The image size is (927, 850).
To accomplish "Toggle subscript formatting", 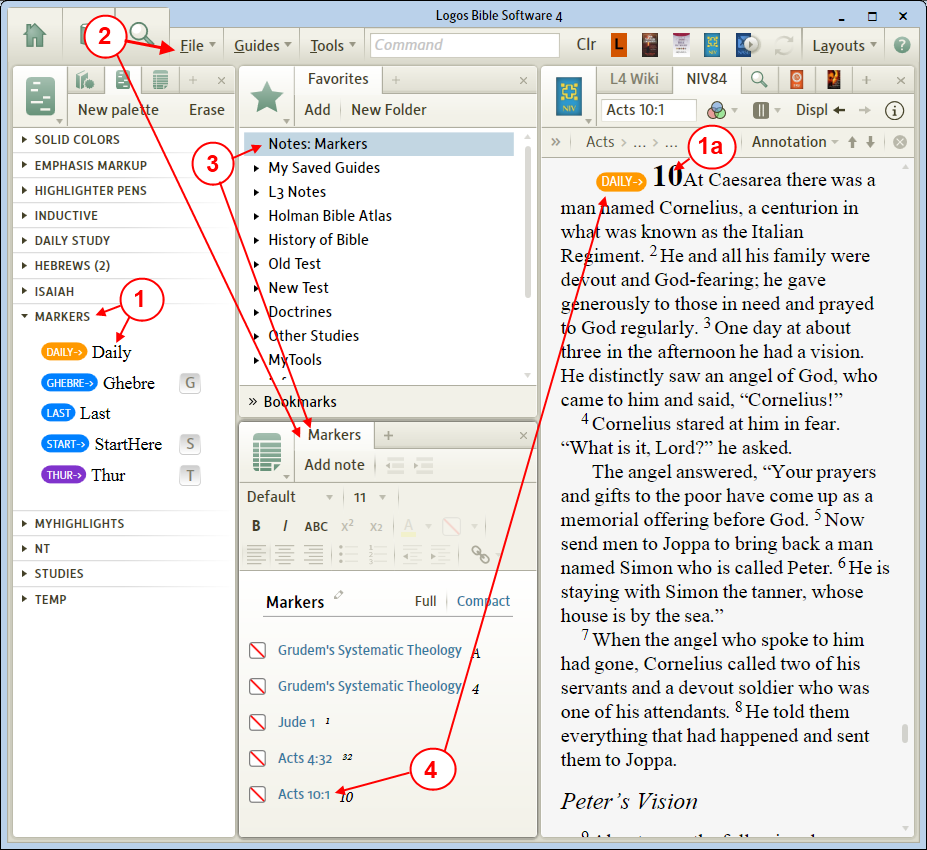I will [x=376, y=527].
